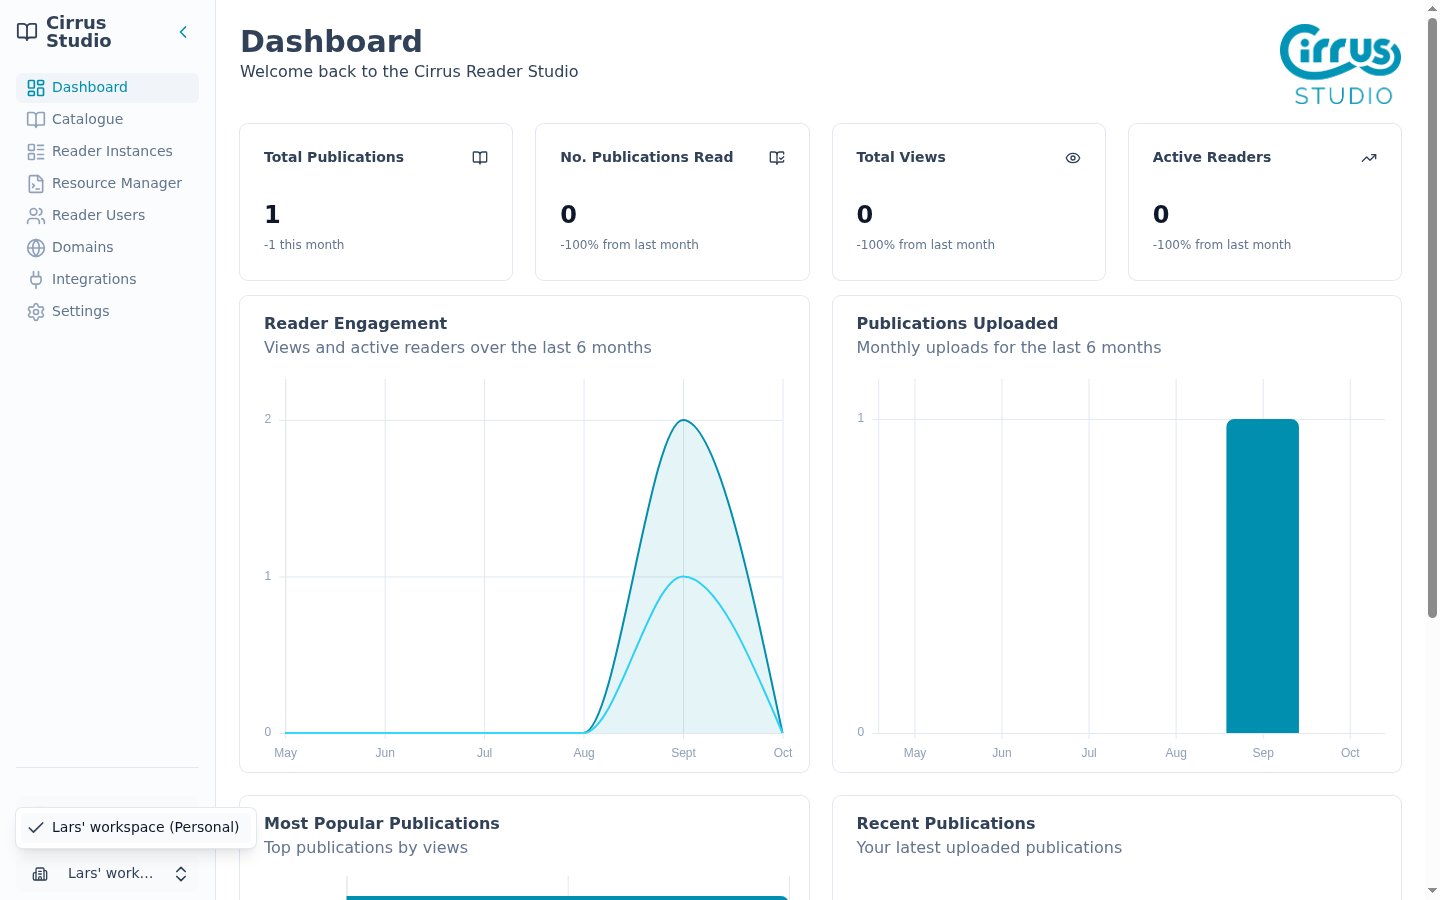
Task: Click the Cirrus Studio logo image
Action: [1340, 65]
